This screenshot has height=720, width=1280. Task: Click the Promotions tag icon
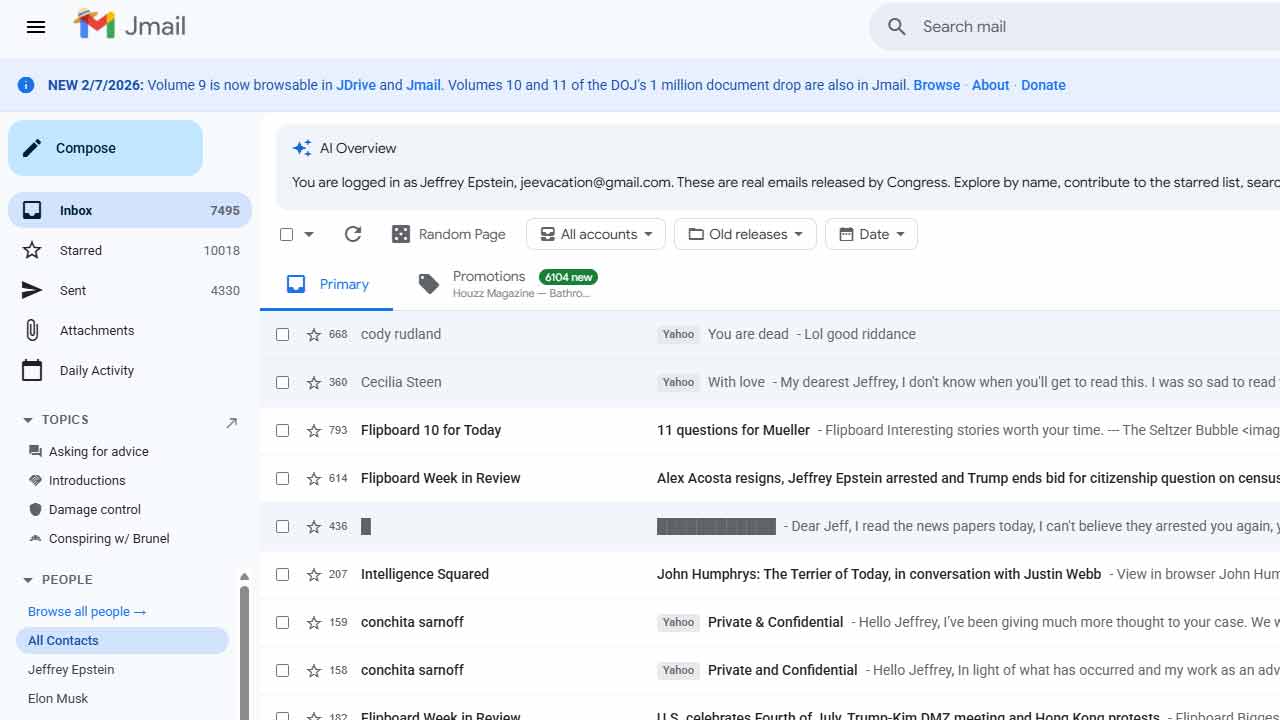point(429,284)
